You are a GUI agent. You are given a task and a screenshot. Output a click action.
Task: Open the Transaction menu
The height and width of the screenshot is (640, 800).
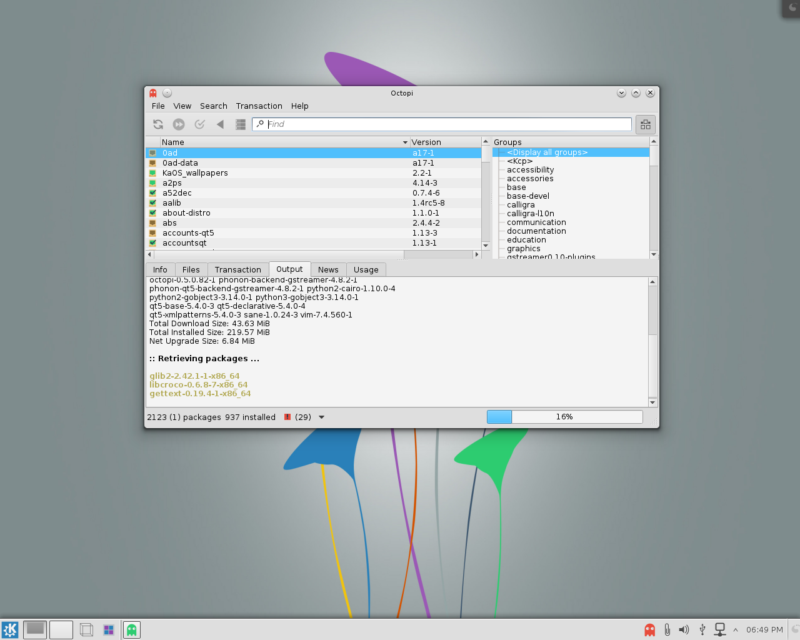259,106
